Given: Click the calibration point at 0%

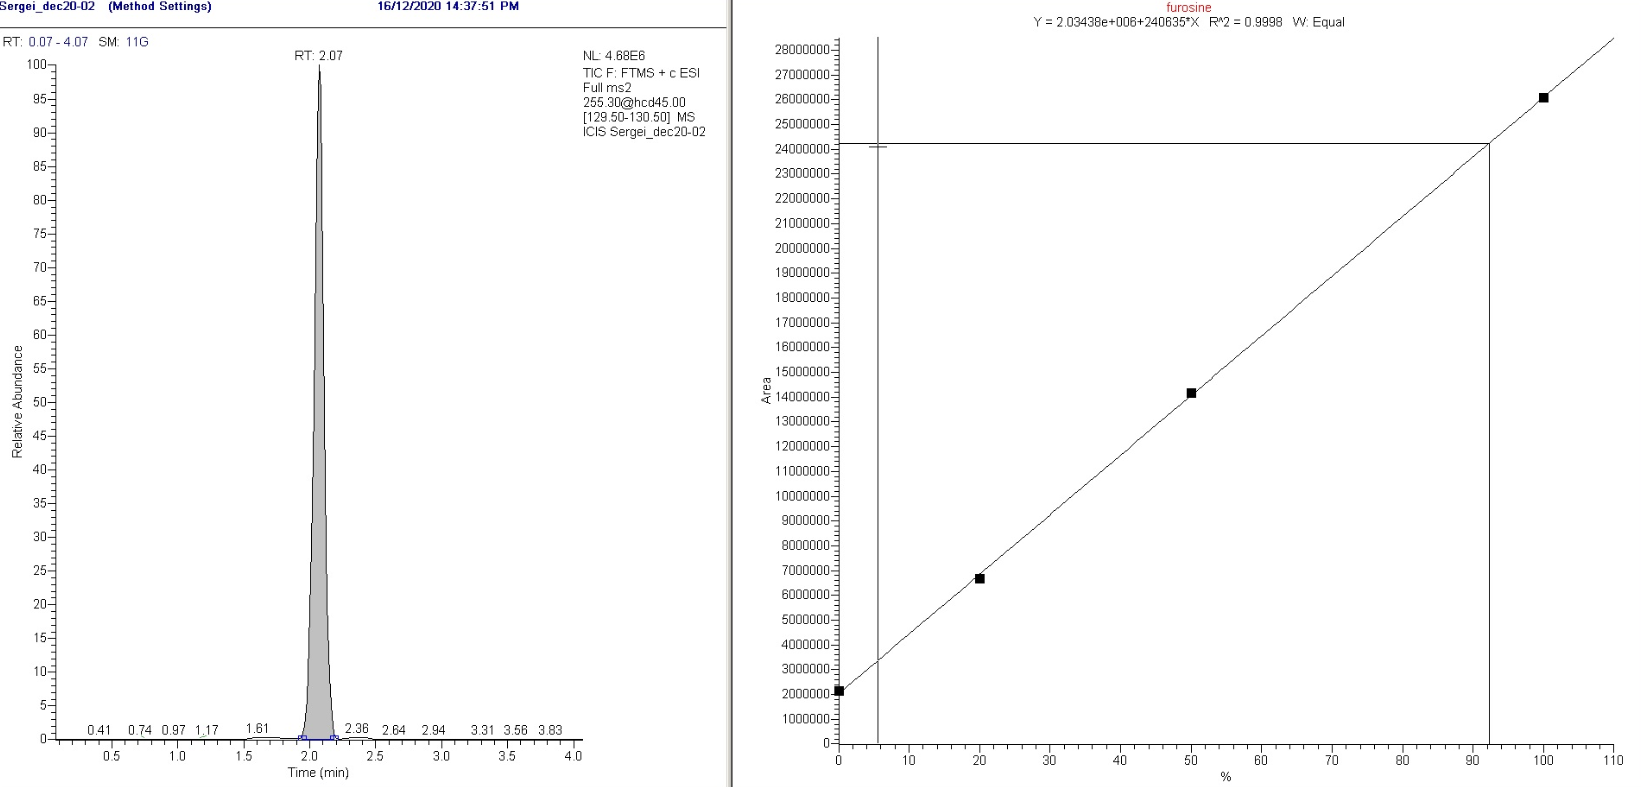Looking at the screenshot, I should [x=839, y=691].
